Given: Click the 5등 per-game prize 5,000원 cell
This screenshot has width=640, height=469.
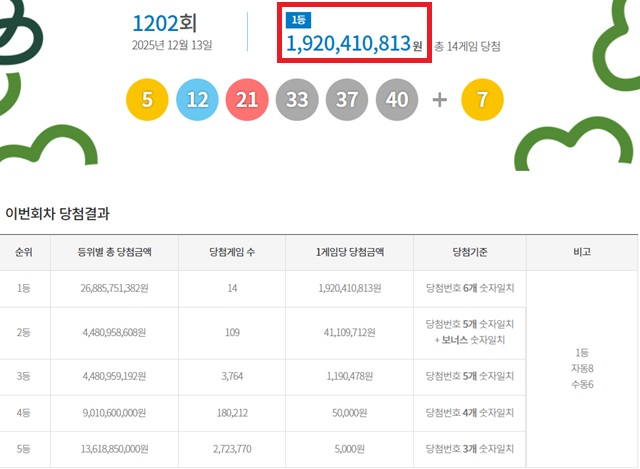Looking at the screenshot, I should click(350, 450).
